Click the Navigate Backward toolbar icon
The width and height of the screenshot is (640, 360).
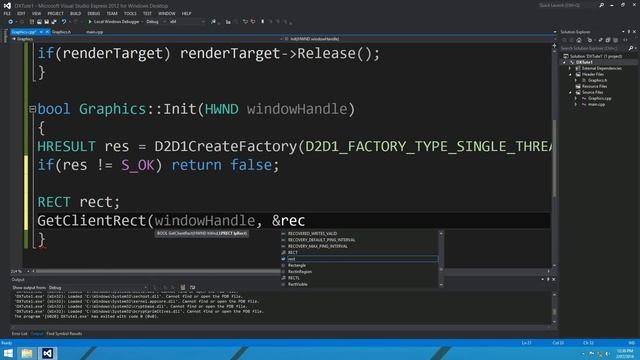(11, 22)
